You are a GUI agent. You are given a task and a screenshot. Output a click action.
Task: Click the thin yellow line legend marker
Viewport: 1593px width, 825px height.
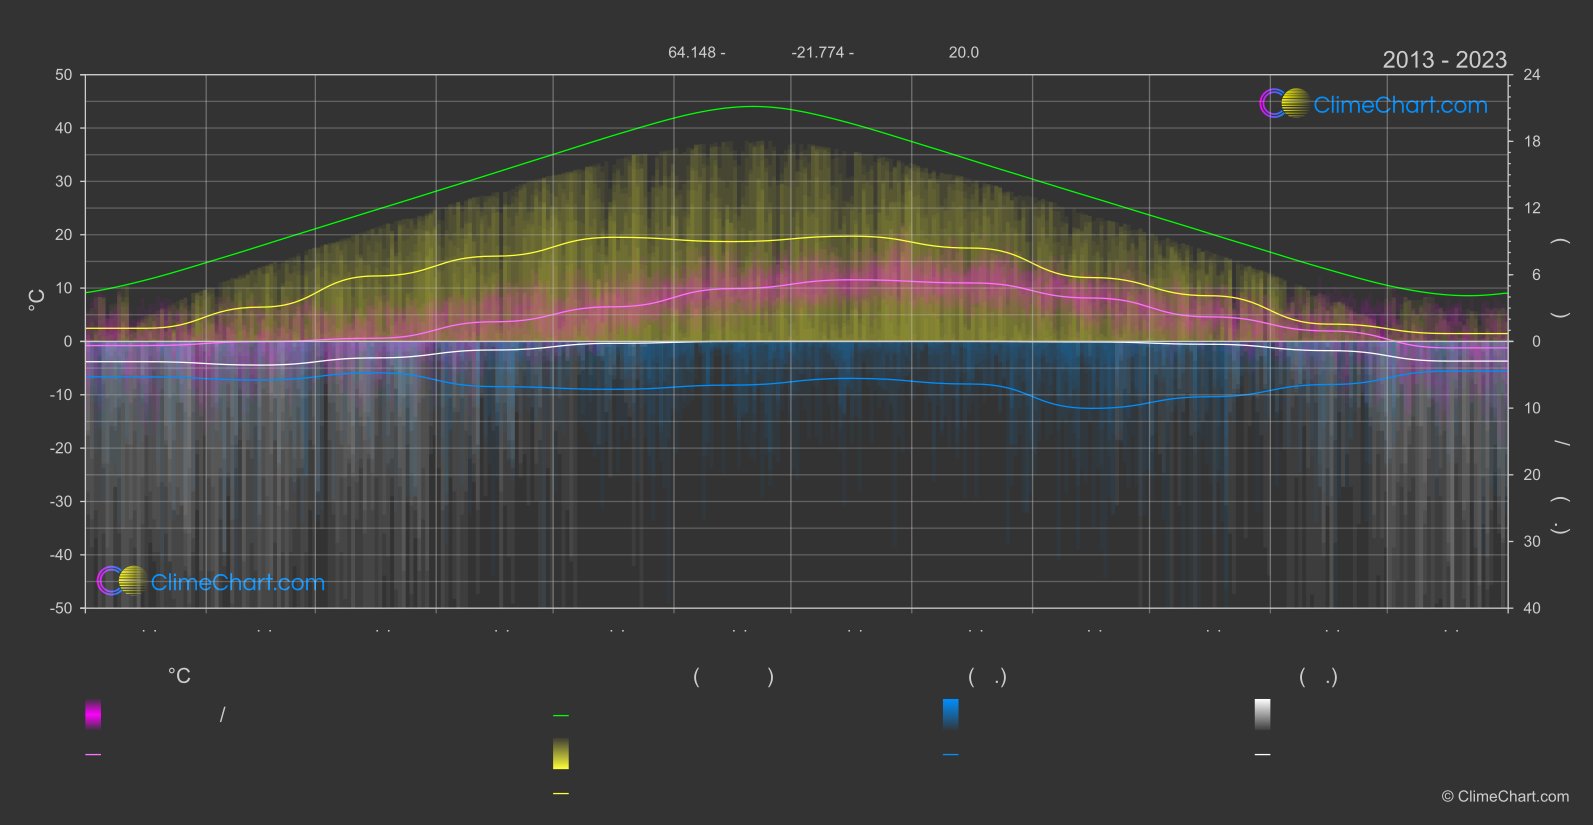click(561, 794)
